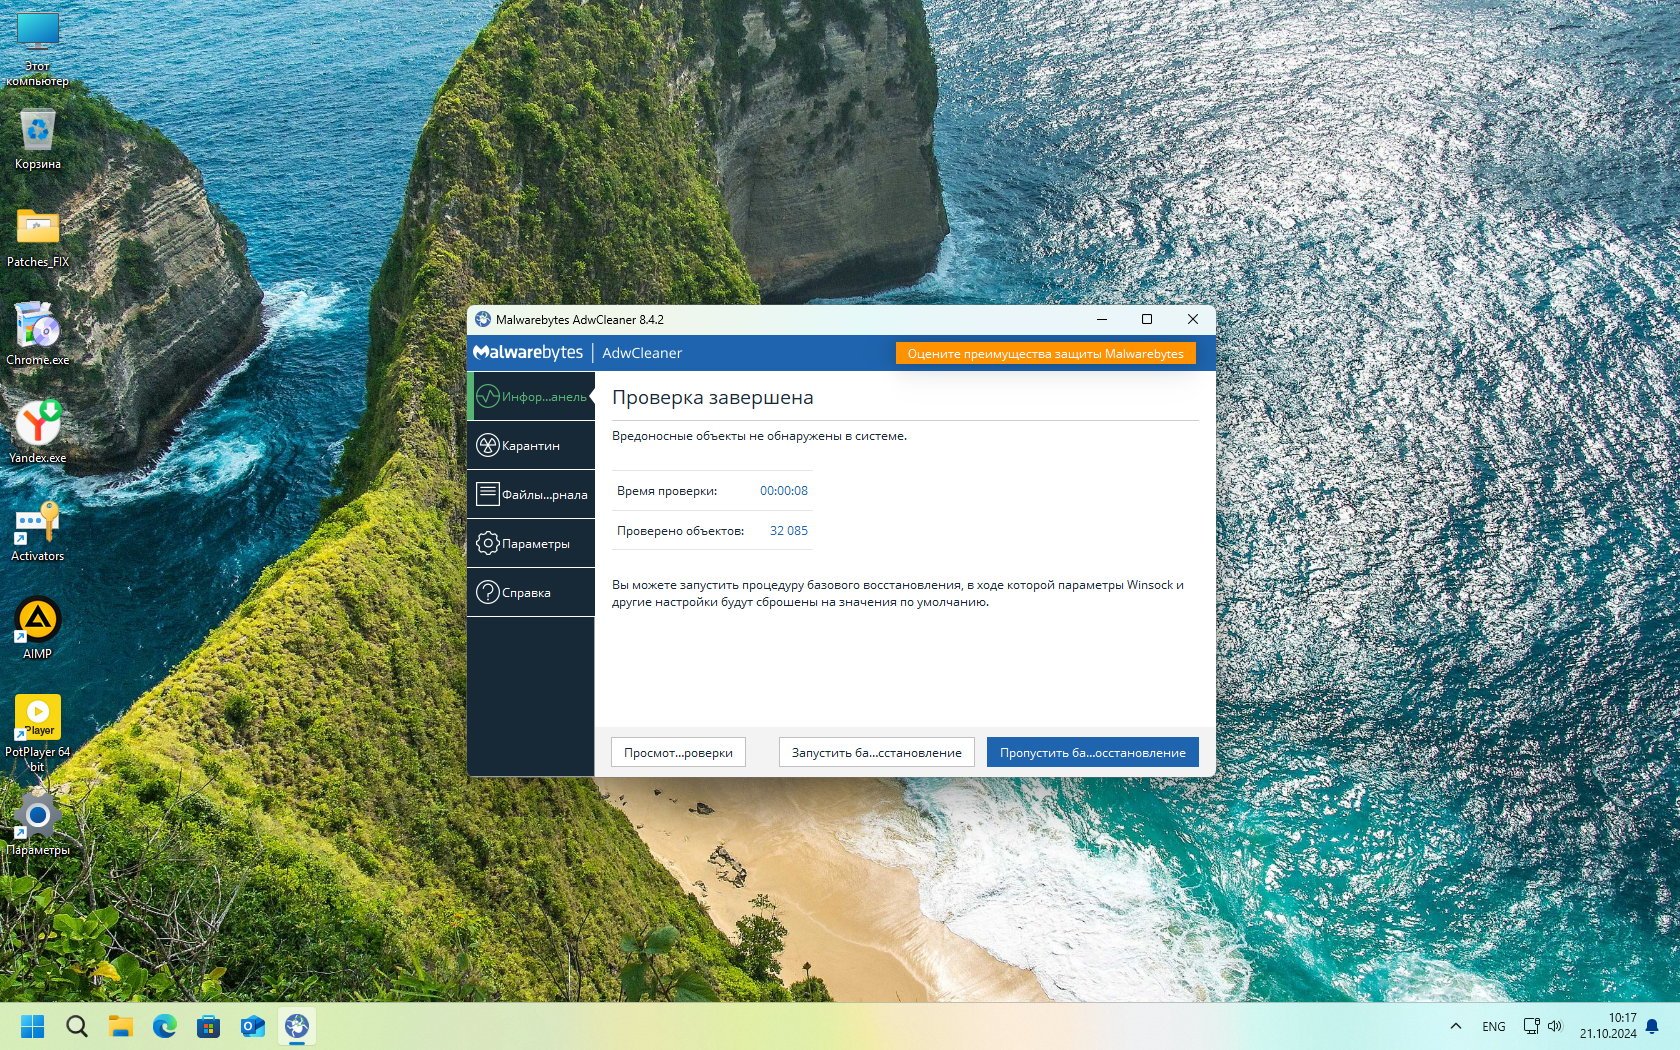Click scan time value 00:00:08
Viewport: 1680px width, 1050px height.
pos(784,491)
